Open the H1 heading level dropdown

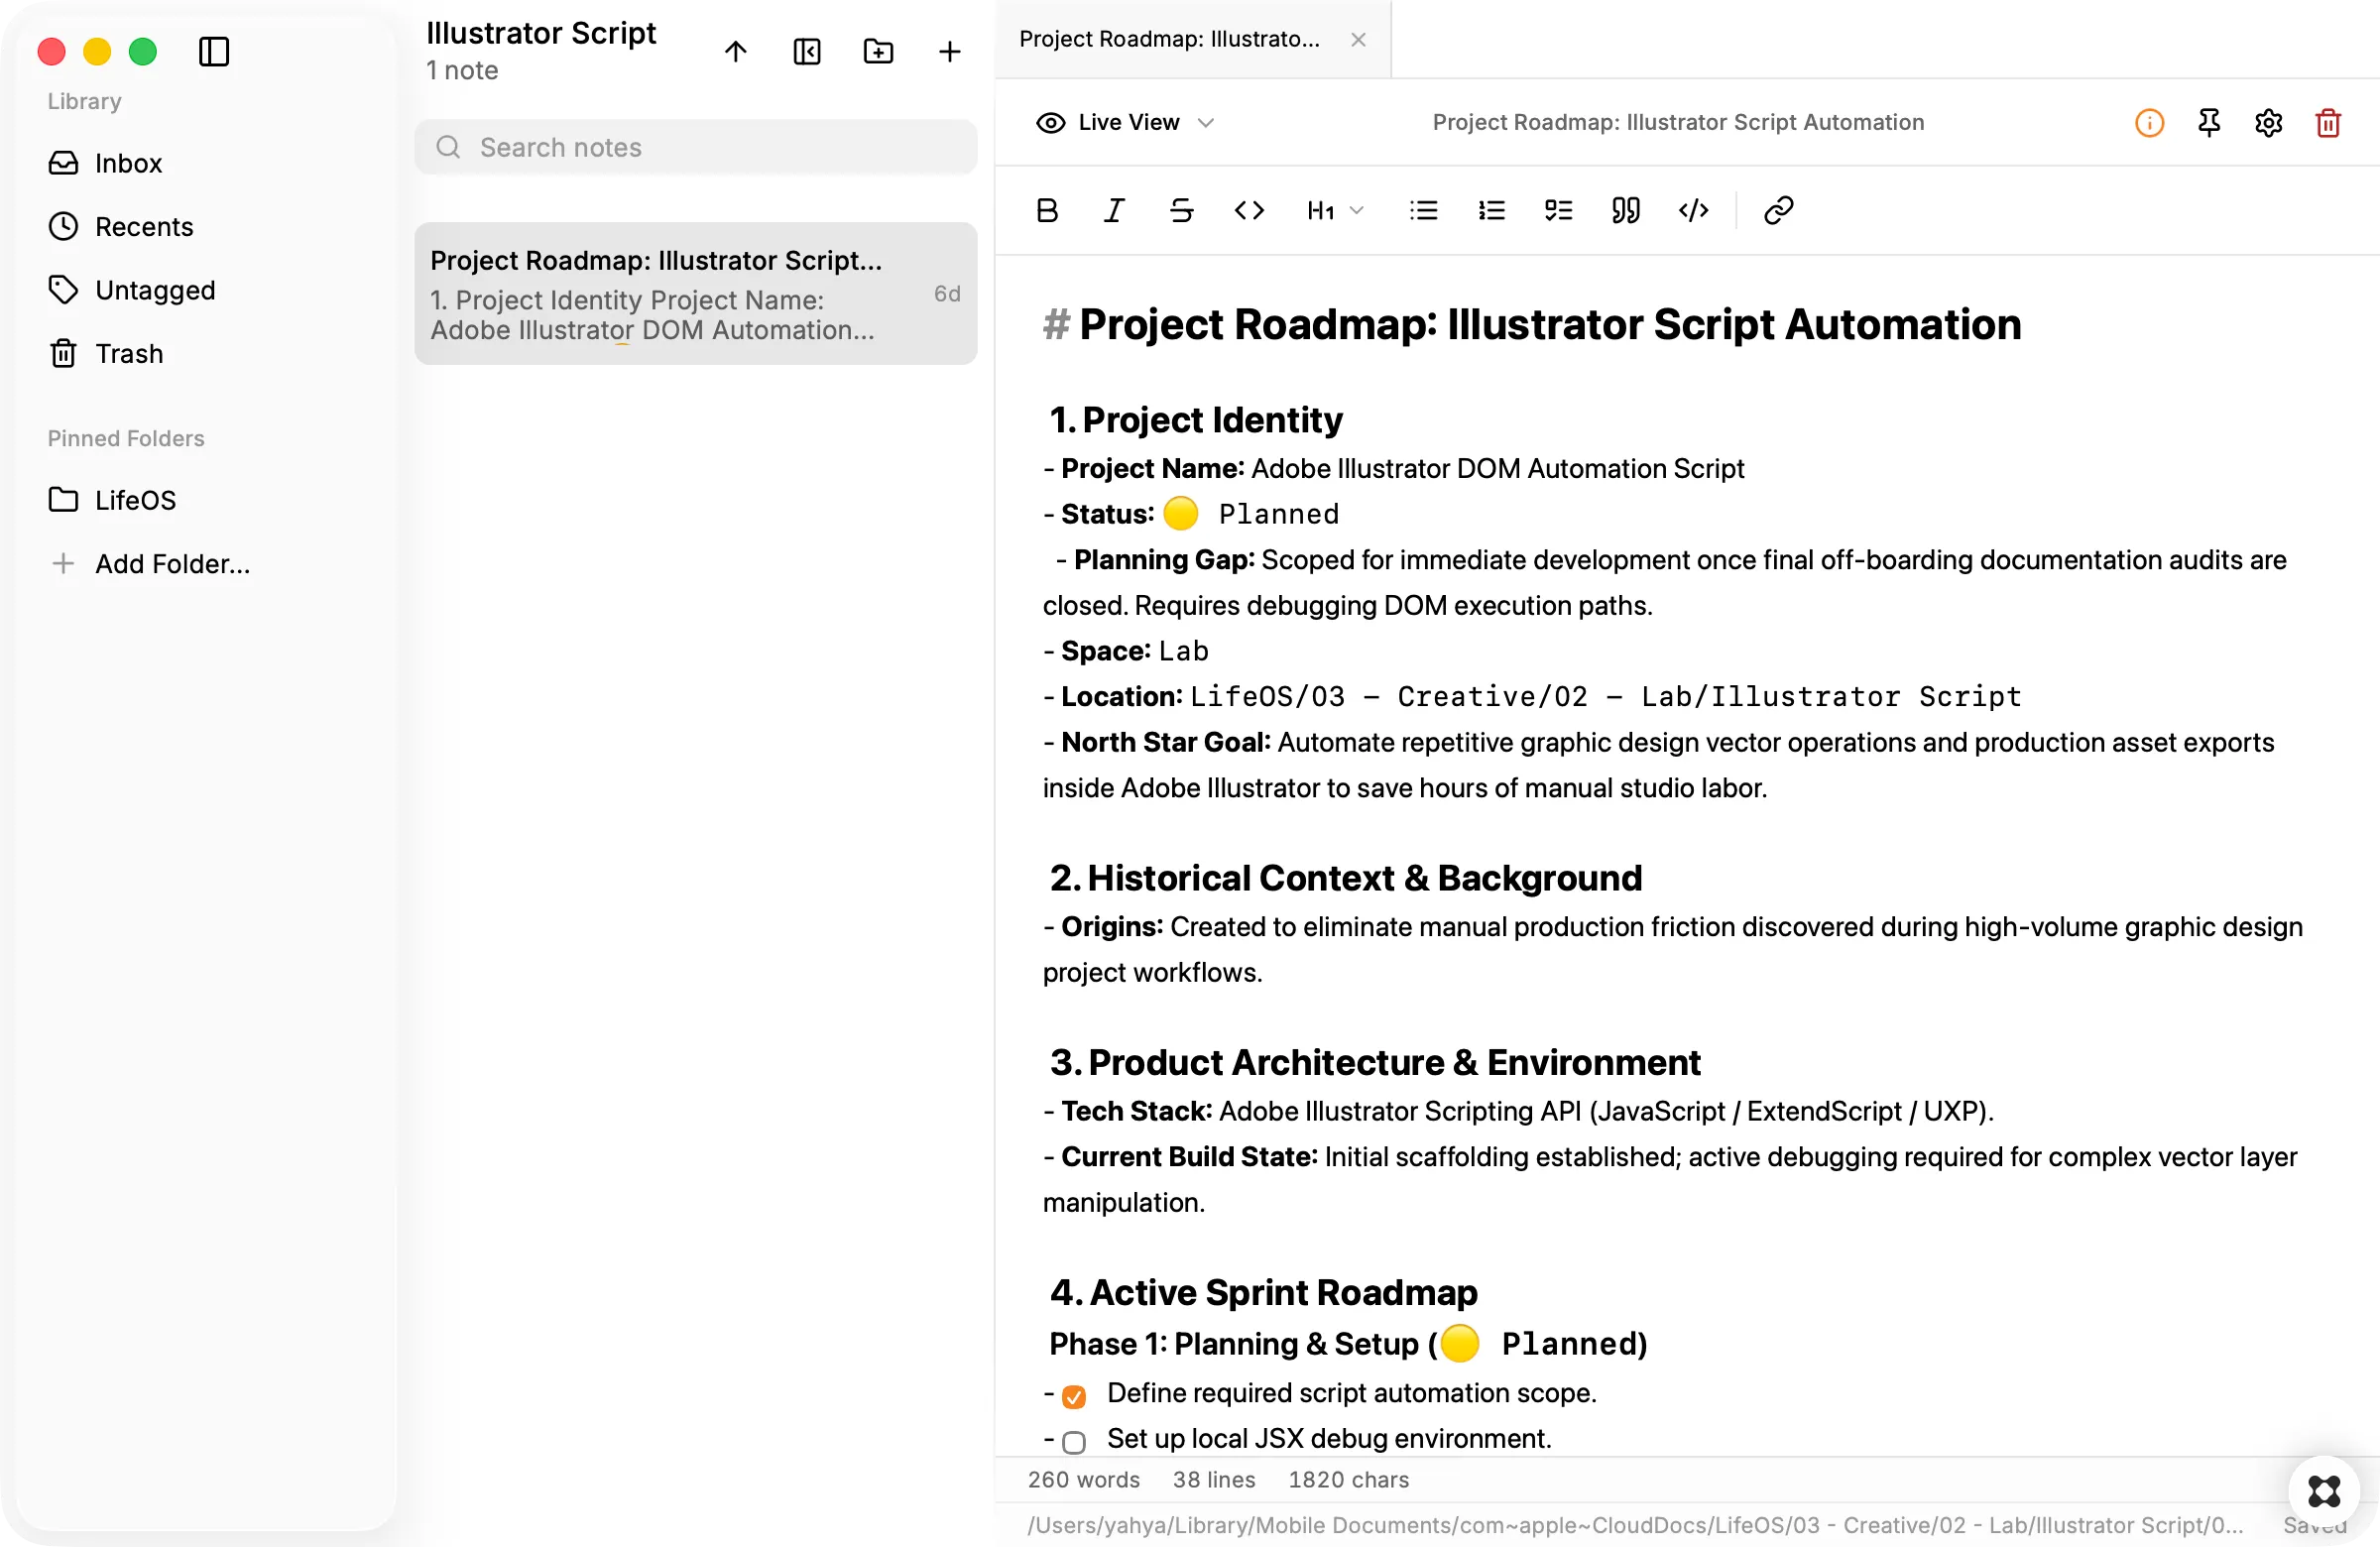[1335, 210]
